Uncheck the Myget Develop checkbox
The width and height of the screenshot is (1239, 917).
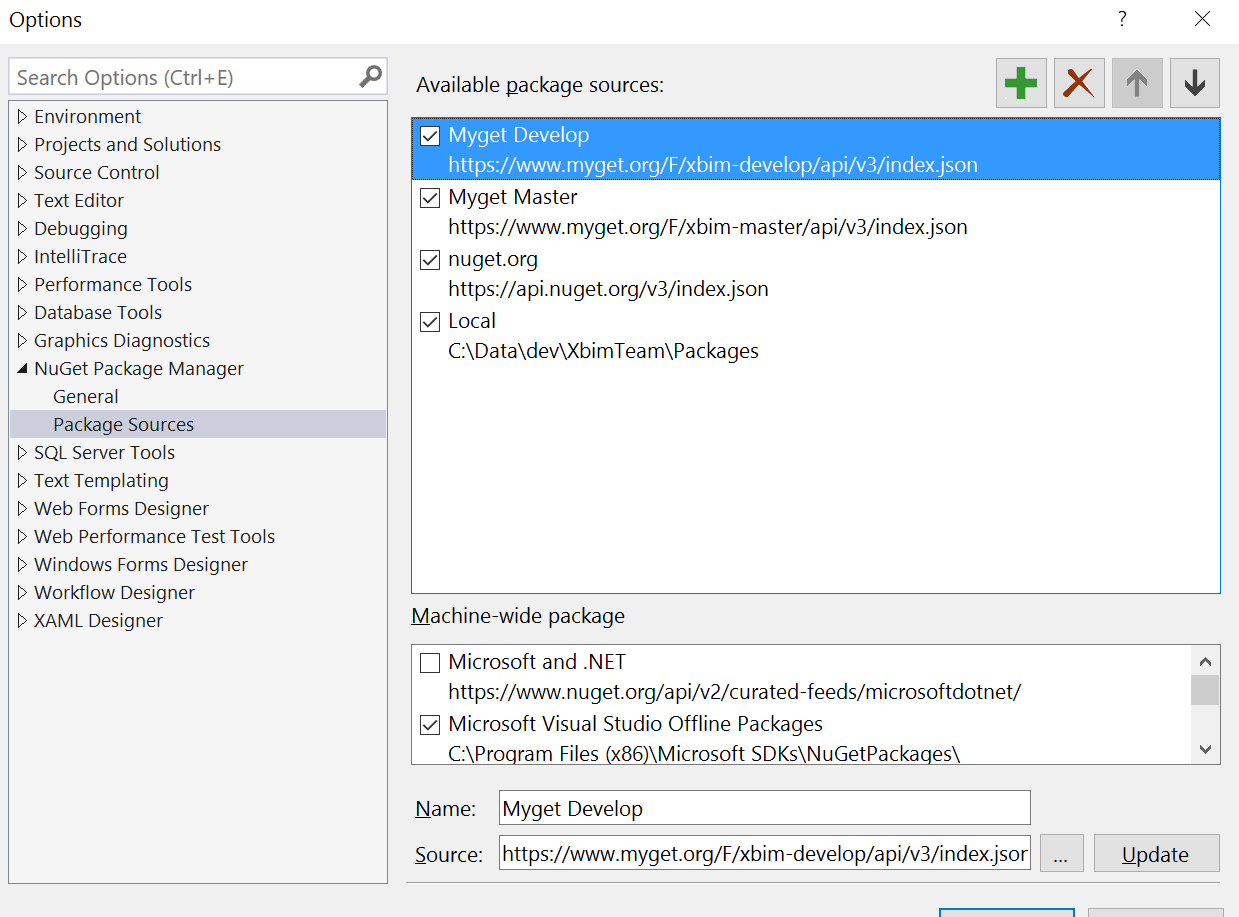(430, 136)
